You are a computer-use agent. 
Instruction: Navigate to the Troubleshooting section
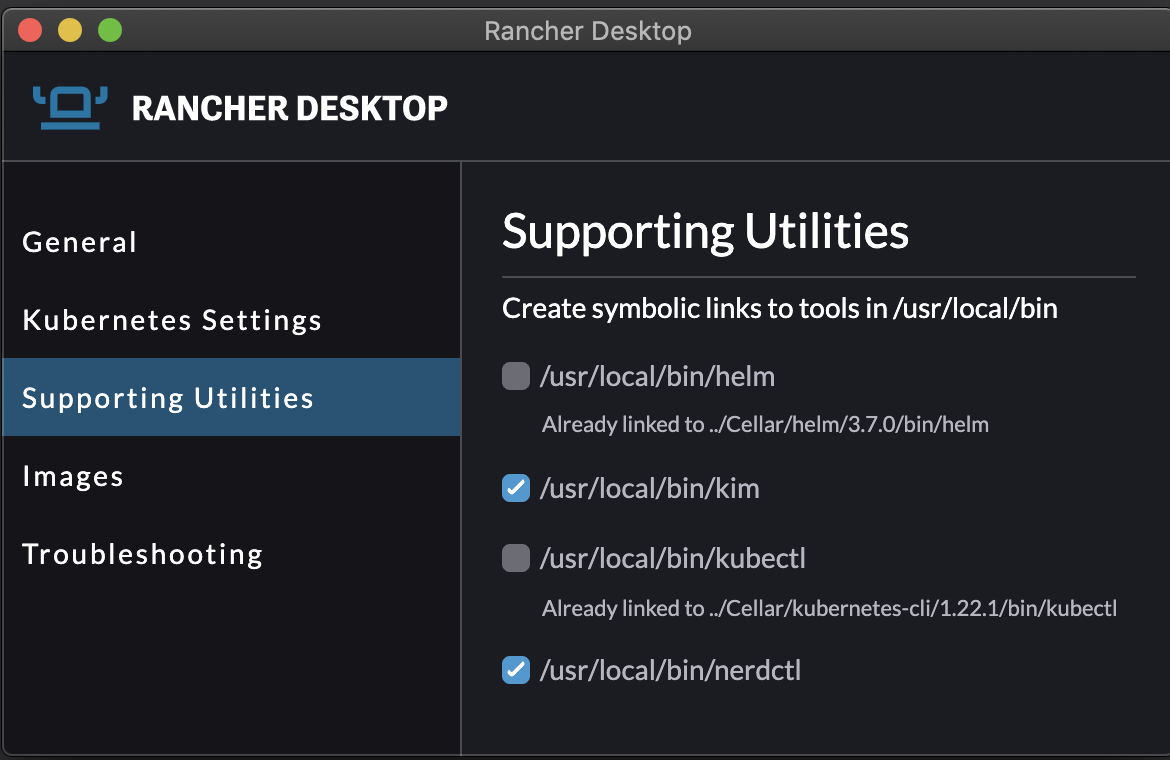pos(142,554)
